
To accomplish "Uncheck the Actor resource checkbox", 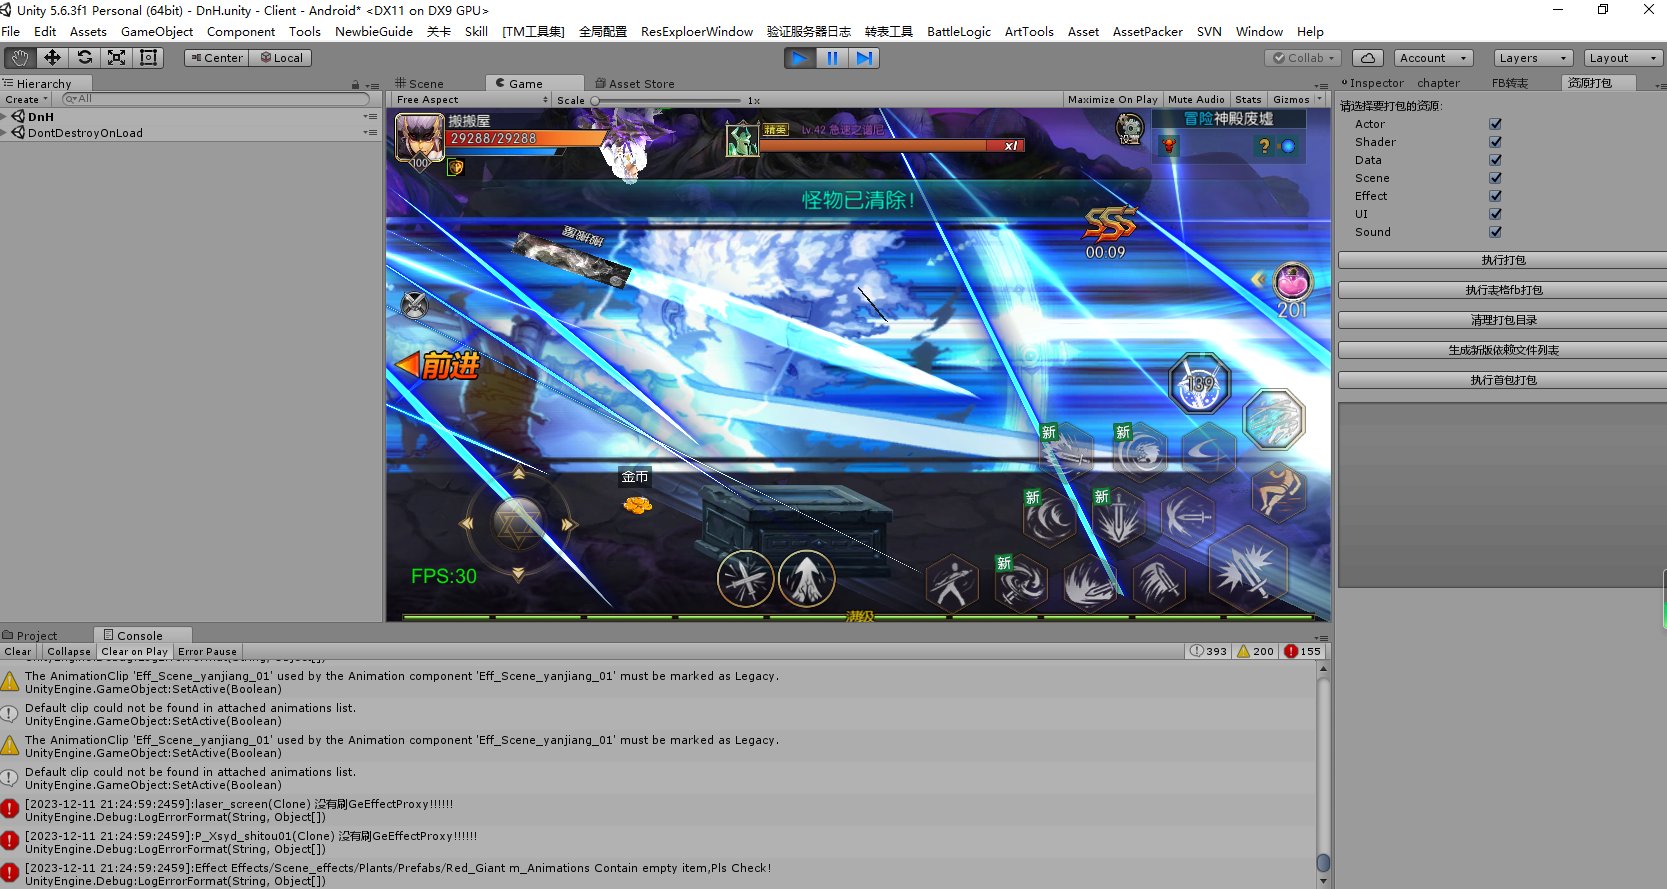I will pyautogui.click(x=1495, y=124).
